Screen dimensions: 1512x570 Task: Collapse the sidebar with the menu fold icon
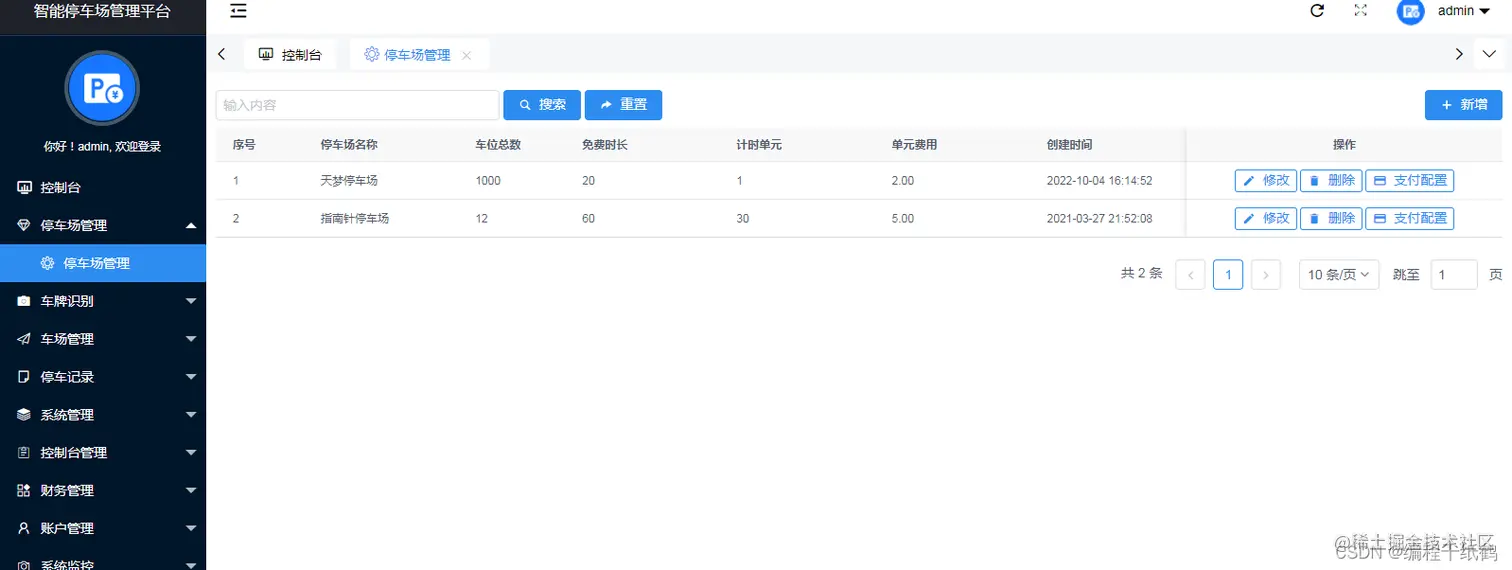coord(238,11)
